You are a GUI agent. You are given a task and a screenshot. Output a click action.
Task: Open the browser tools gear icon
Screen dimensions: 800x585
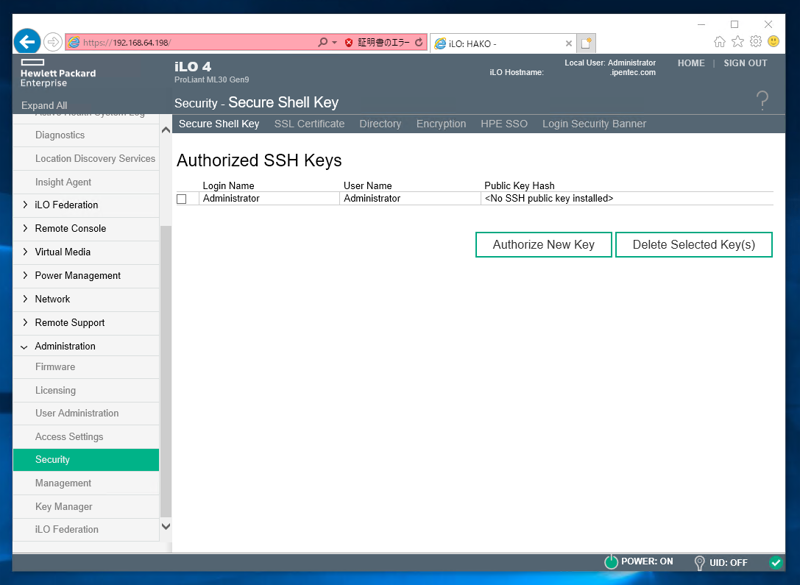[756, 41]
